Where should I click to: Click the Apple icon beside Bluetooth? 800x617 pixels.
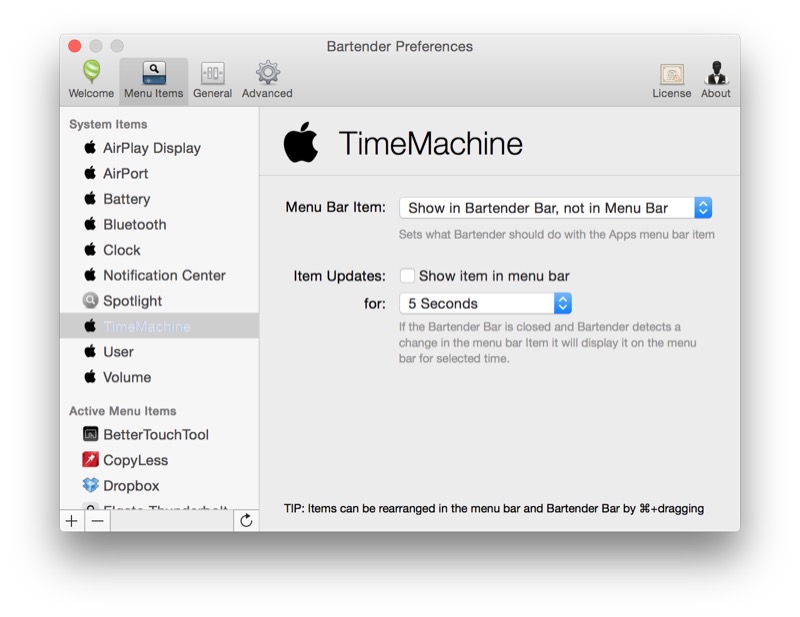pos(90,224)
